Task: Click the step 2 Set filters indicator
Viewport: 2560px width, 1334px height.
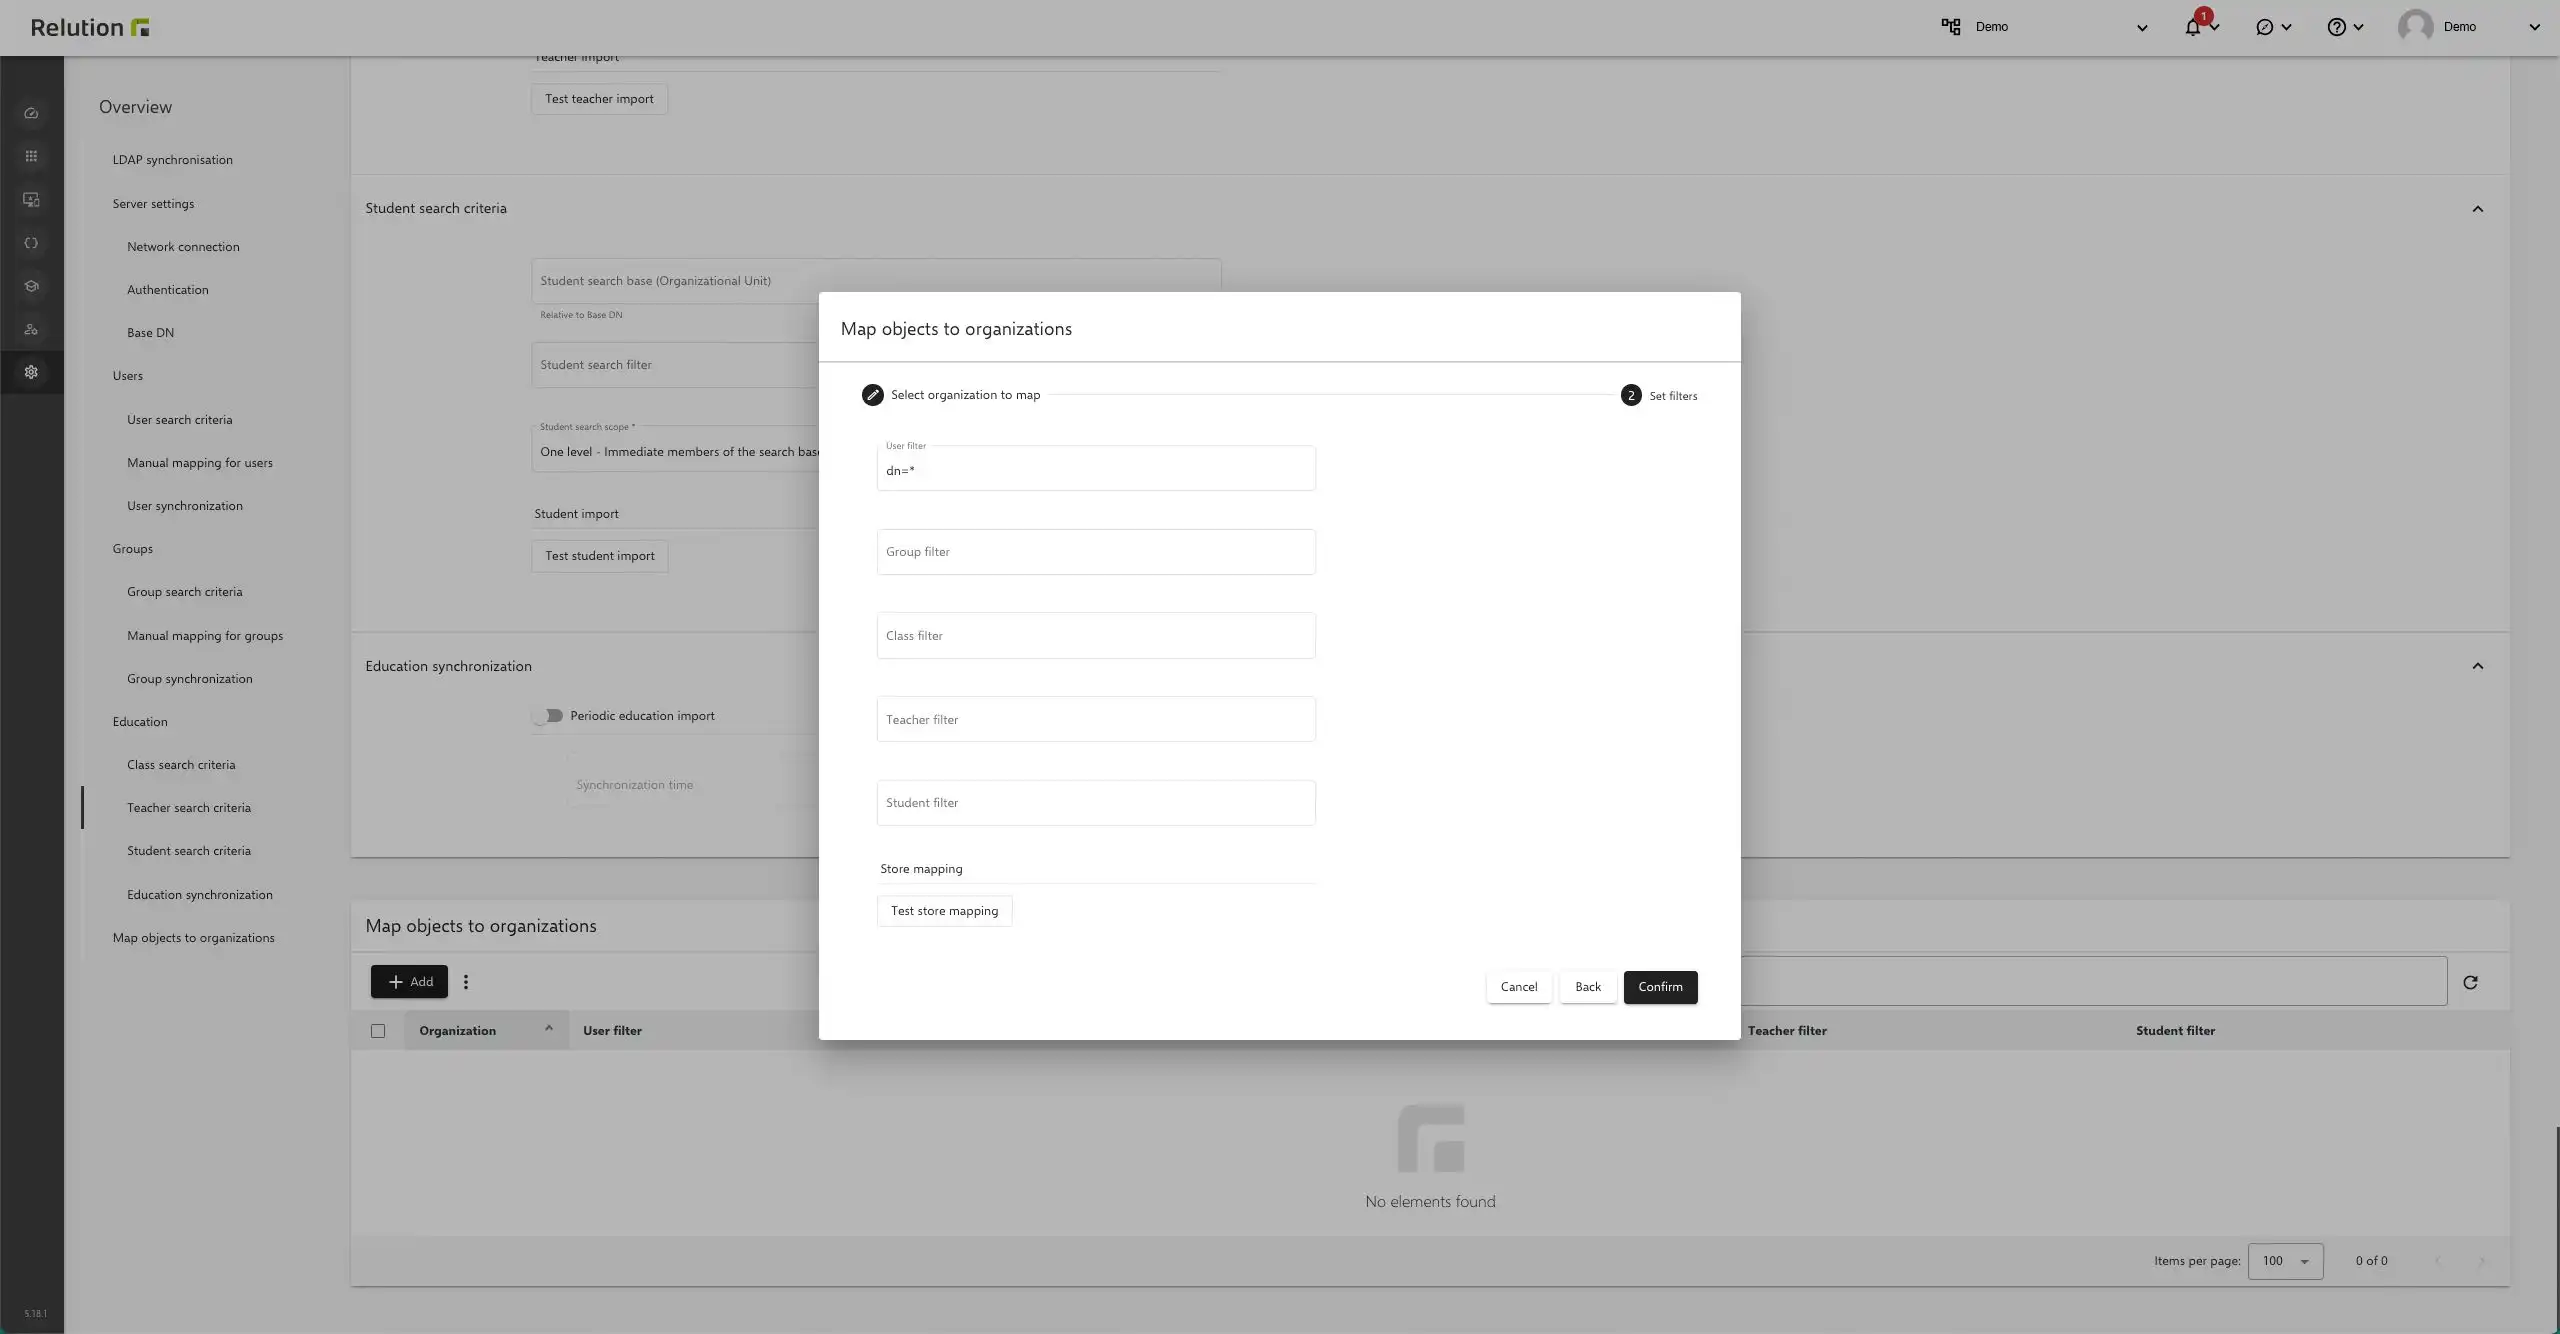Action: click(x=1630, y=395)
